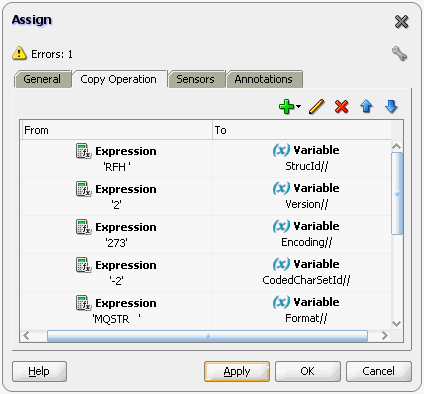Click the vertical scrollbar up arrow
Screen dimensions: 424x394
tap(397, 146)
